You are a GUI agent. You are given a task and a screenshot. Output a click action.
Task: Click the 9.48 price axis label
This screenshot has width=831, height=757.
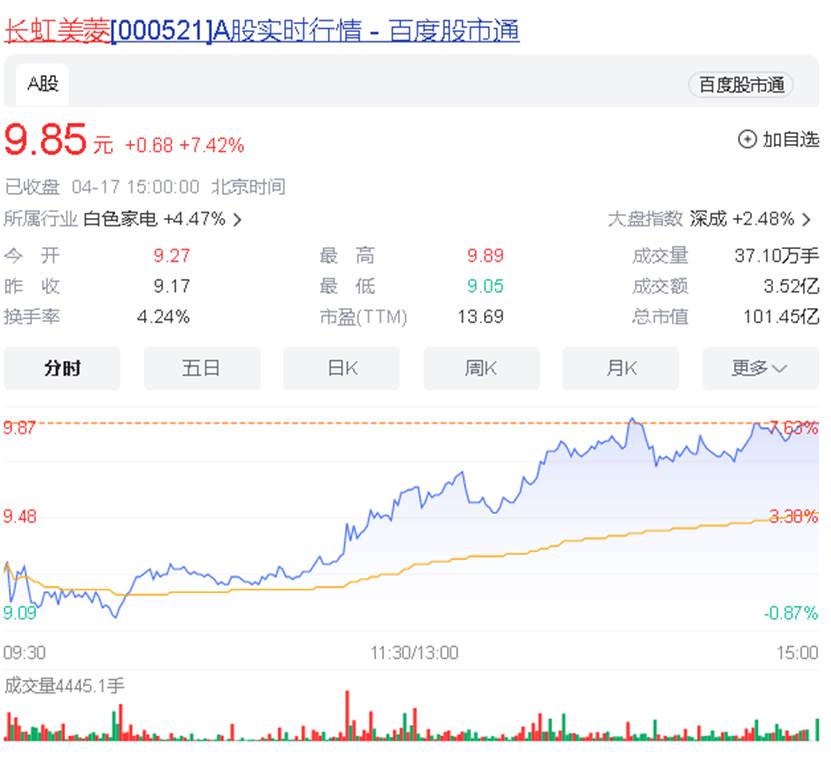20,516
